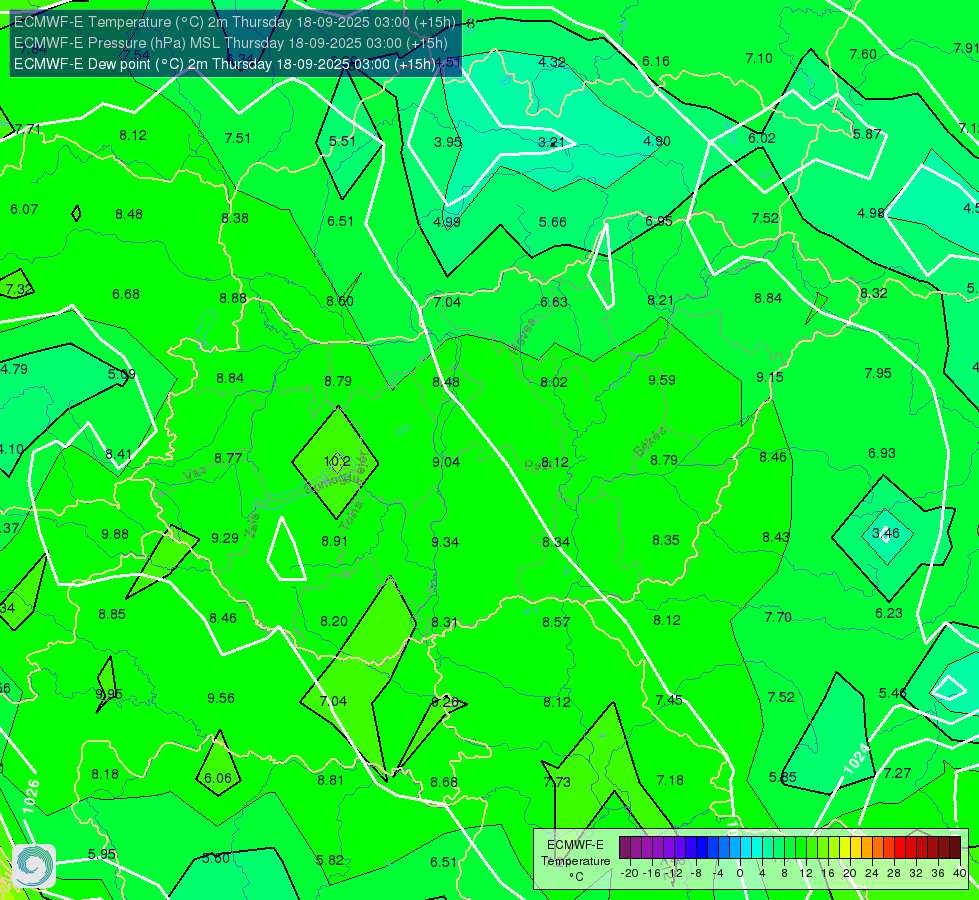The height and width of the screenshot is (900, 979).
Task: Click the 6.63 temperature value
Action: 554,302
